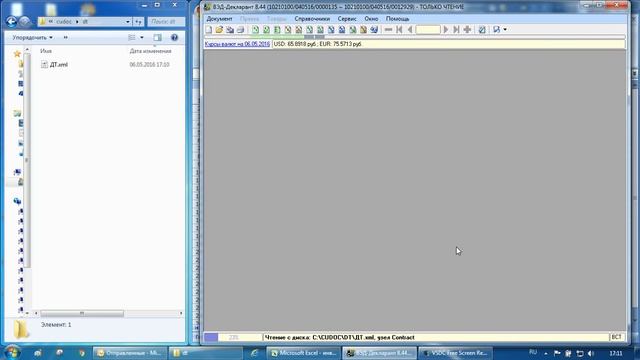Click the Explorer search box
Image resolution: width=640 pixels, height=360 pixels.
[x=166, y=22]
